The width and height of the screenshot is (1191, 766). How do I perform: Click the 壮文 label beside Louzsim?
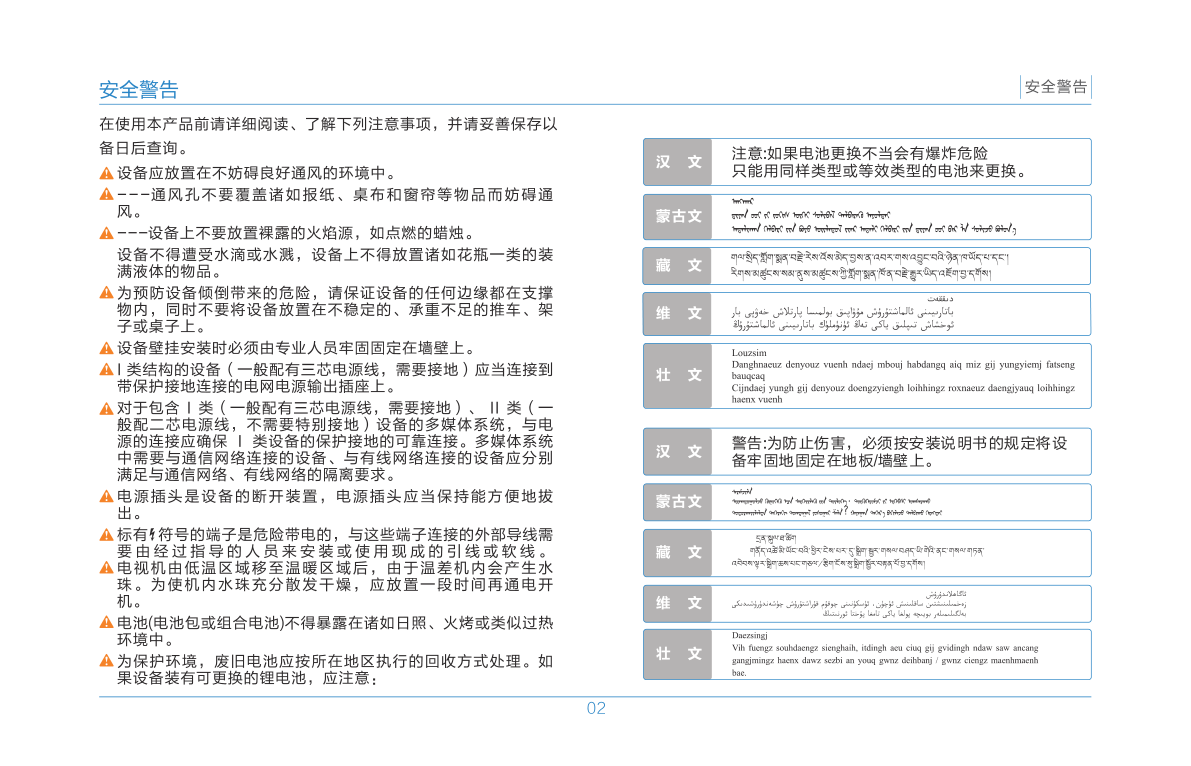tap(678, 375)
